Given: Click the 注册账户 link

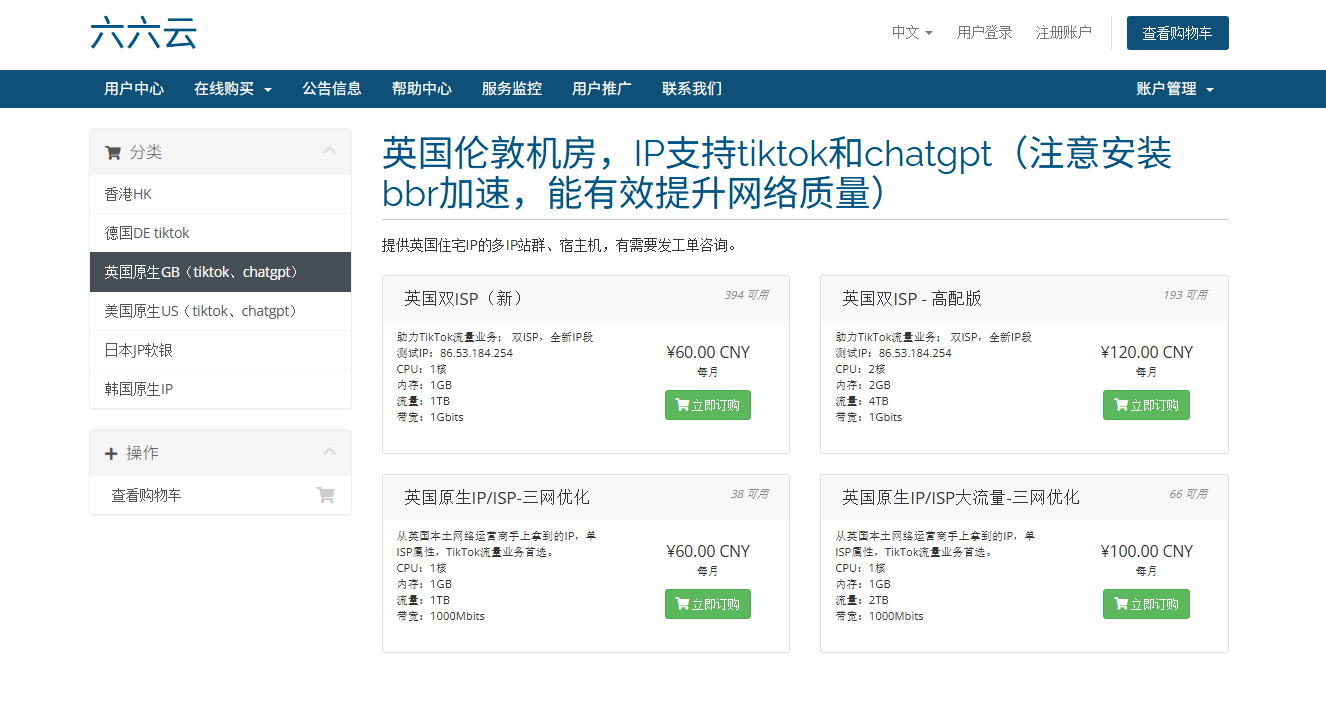Looking at the screenshot, I should click(1063, 32).
